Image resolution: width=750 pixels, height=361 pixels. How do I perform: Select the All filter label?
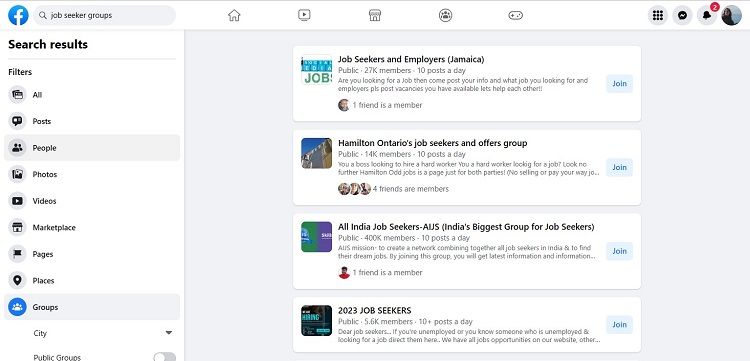point(37,95)
